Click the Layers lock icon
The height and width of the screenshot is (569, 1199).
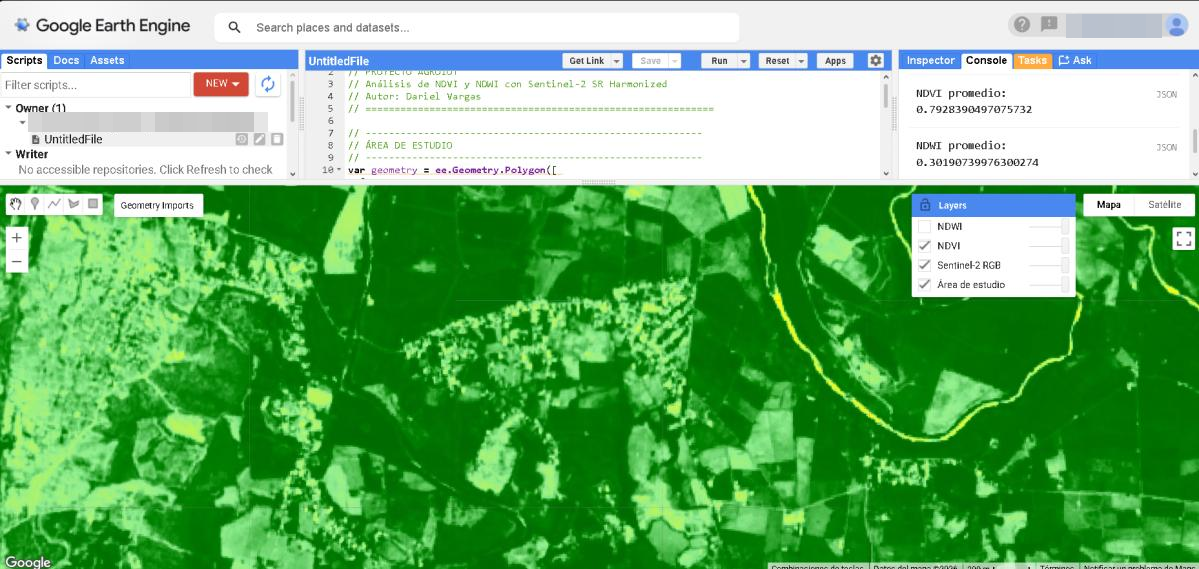click(x=925, y=205)
